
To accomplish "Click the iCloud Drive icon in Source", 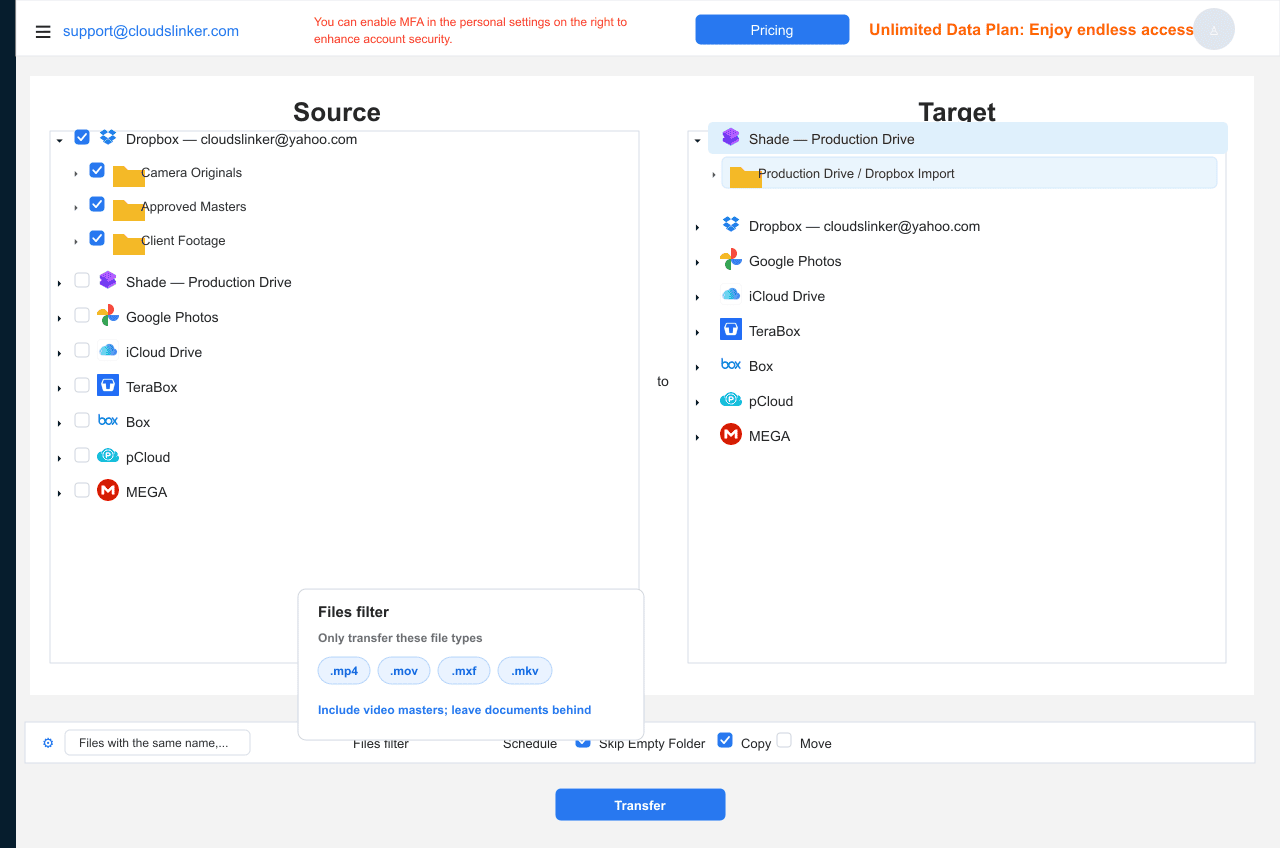I will (x=108, y=351).
